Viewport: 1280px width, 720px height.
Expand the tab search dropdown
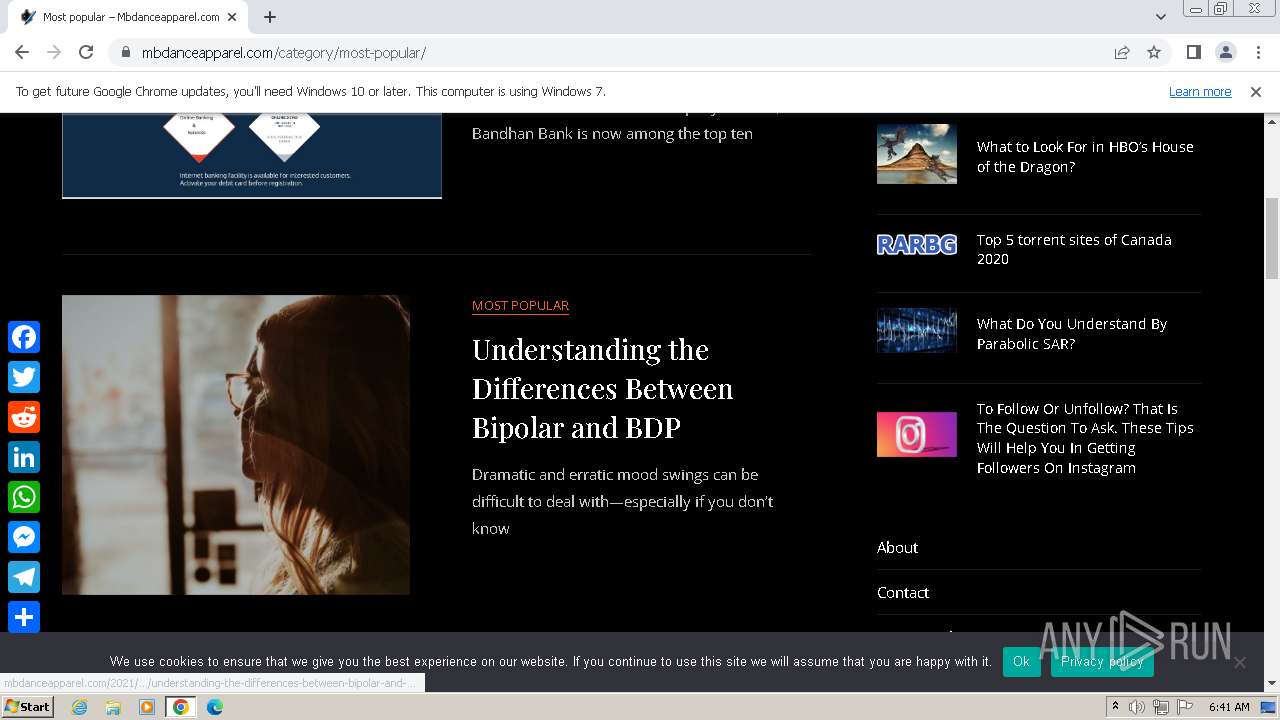point(1160,17)
